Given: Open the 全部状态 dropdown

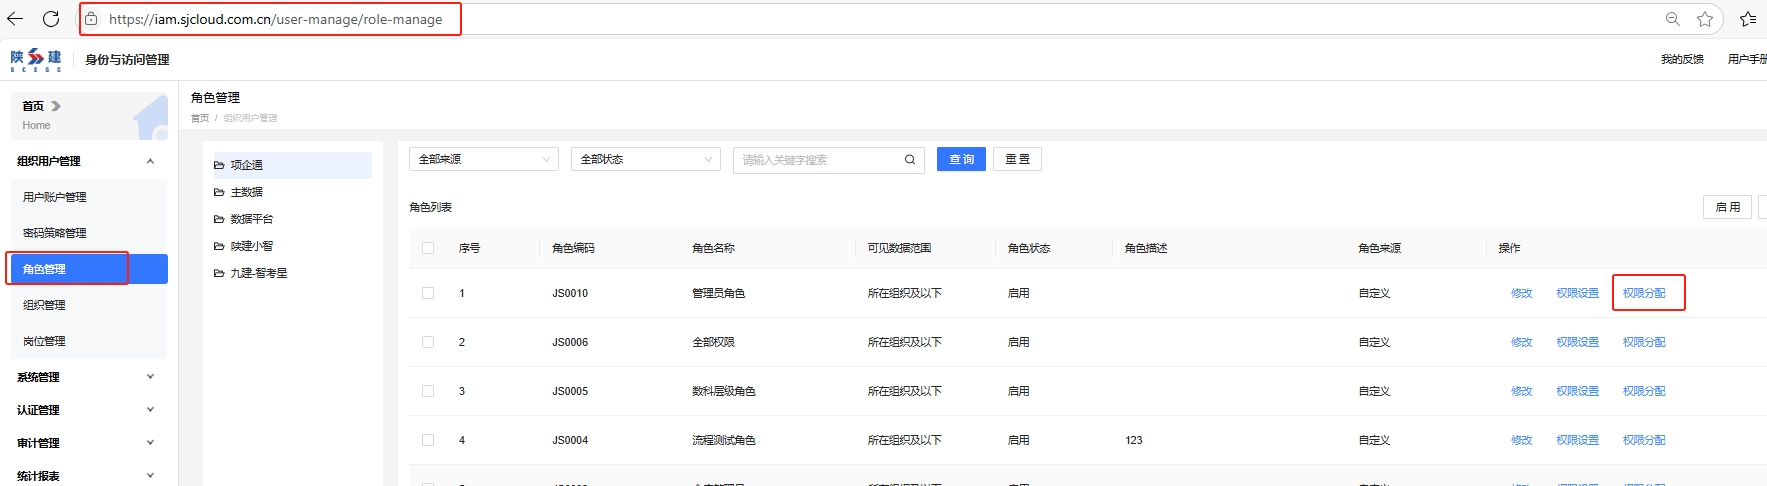Looking at the screenshot, I should 645,160.
